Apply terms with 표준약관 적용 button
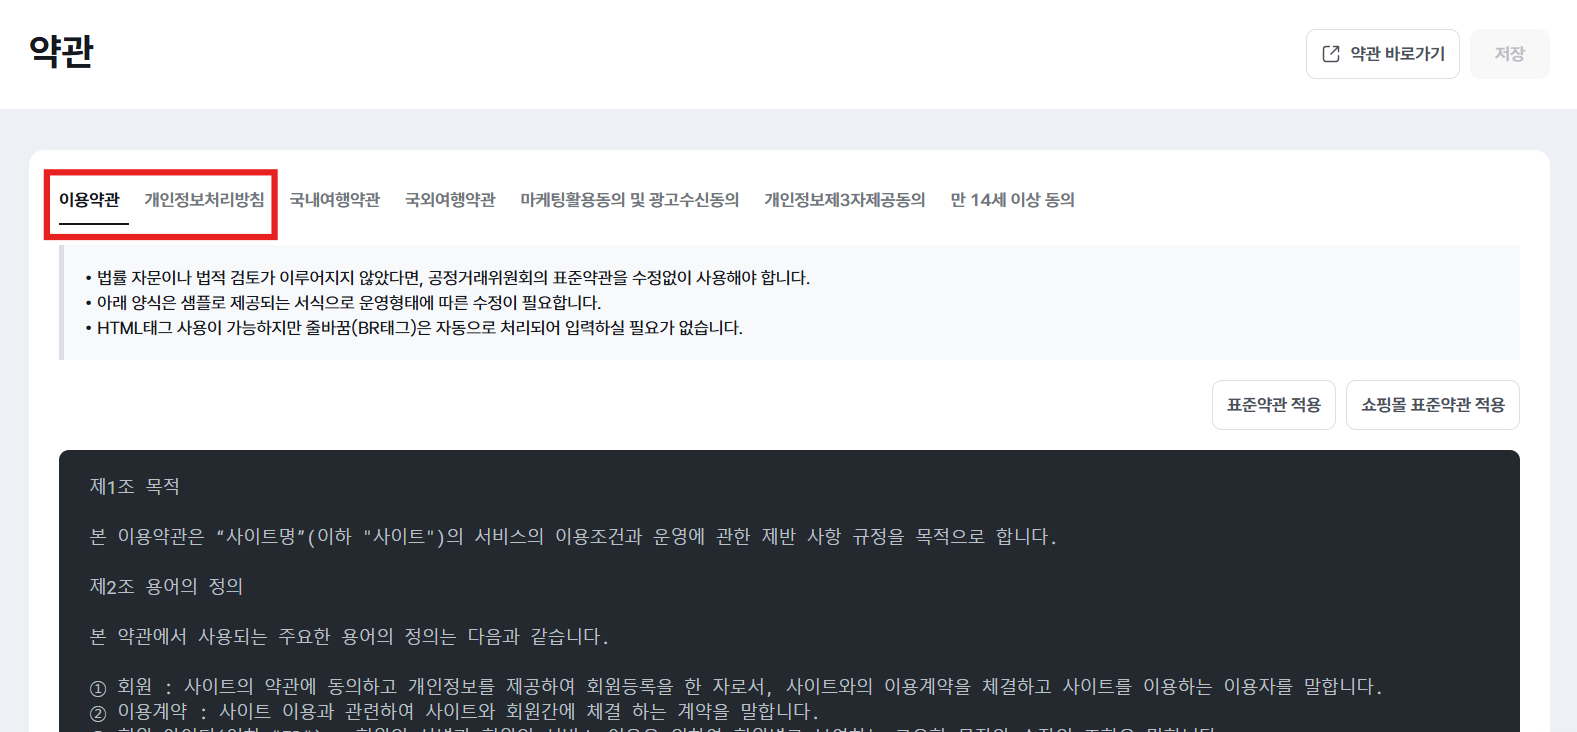This screenshot has height=732, width=1577. 1274,405
